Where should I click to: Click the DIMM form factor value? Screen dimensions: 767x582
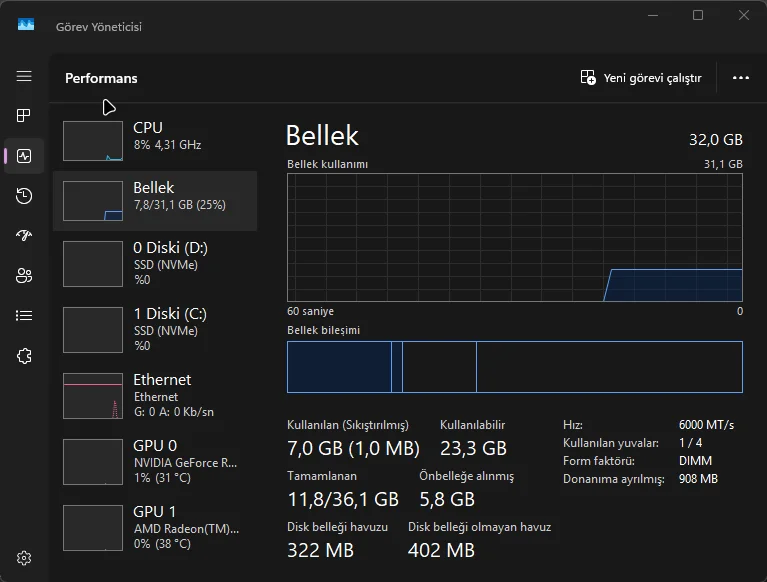tap(695, 461)
